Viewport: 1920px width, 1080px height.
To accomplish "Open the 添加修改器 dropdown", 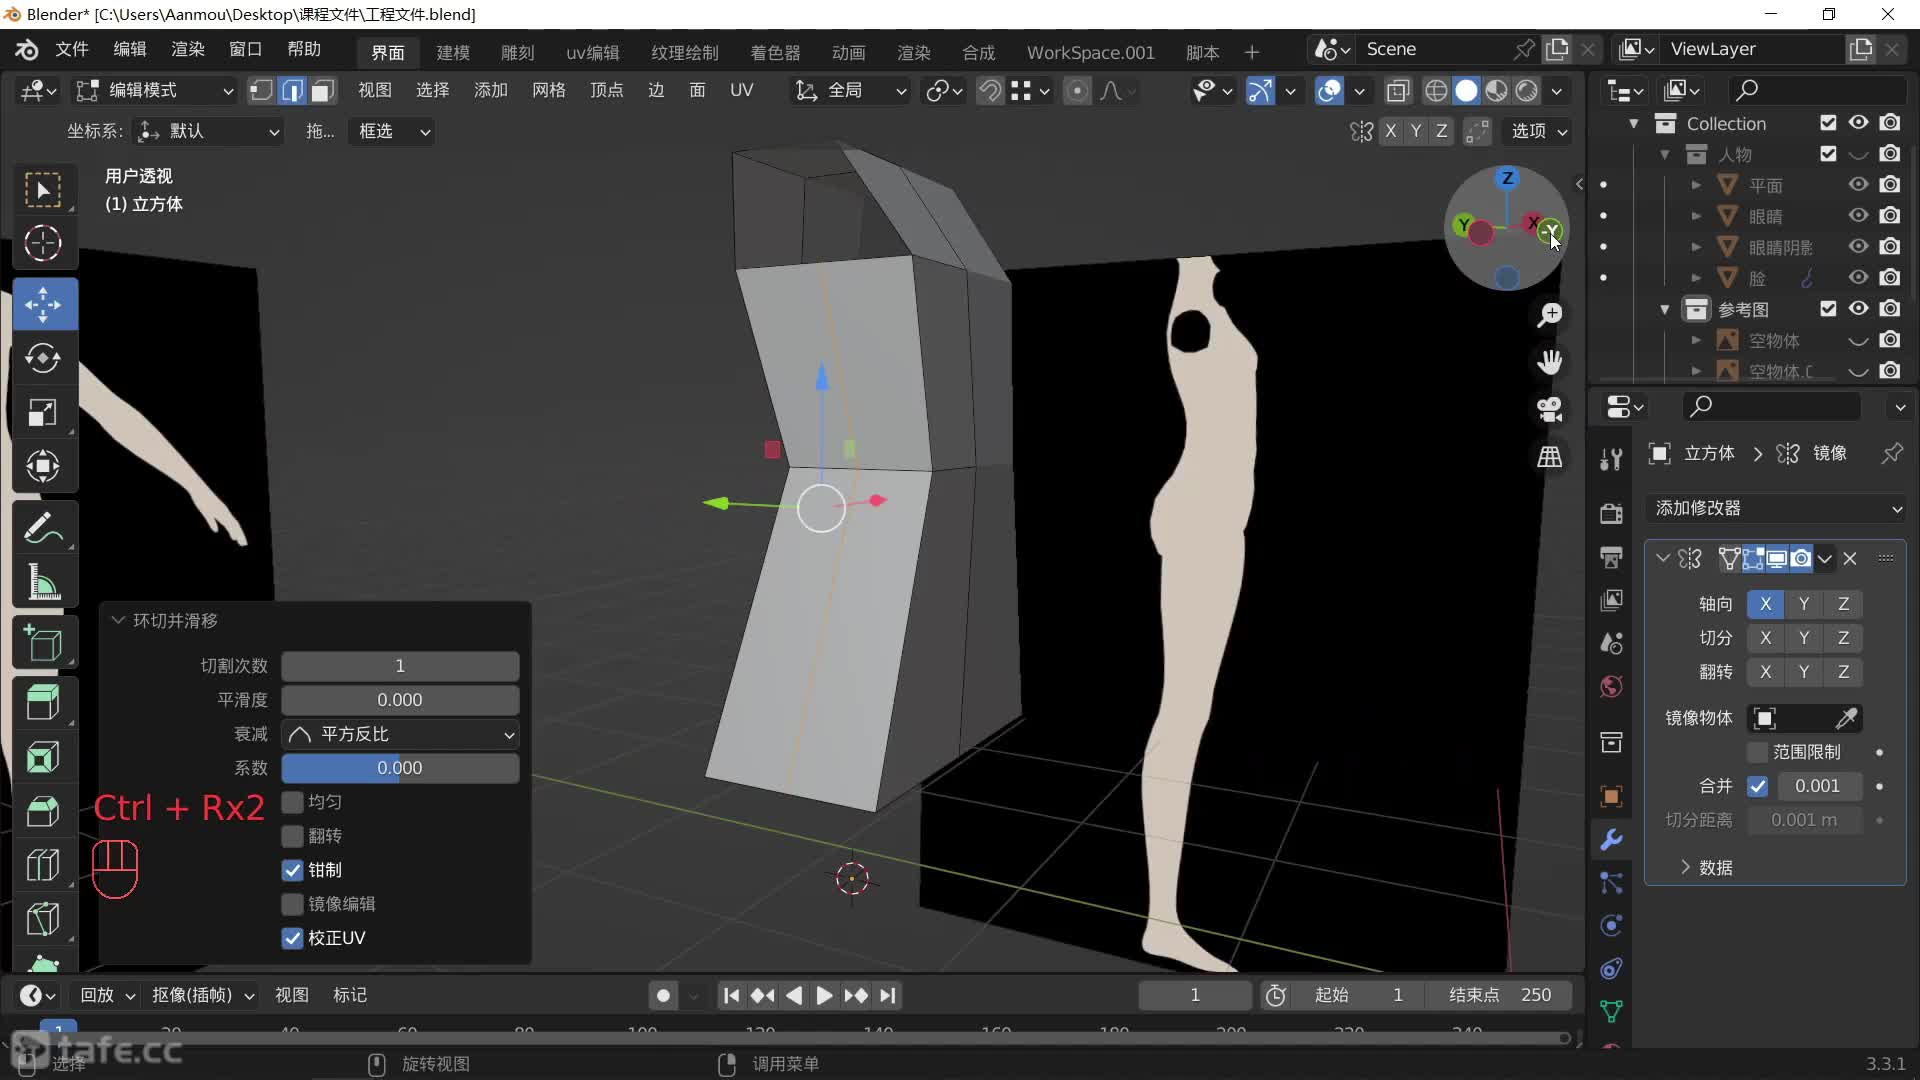I will tap(1776, 508).
